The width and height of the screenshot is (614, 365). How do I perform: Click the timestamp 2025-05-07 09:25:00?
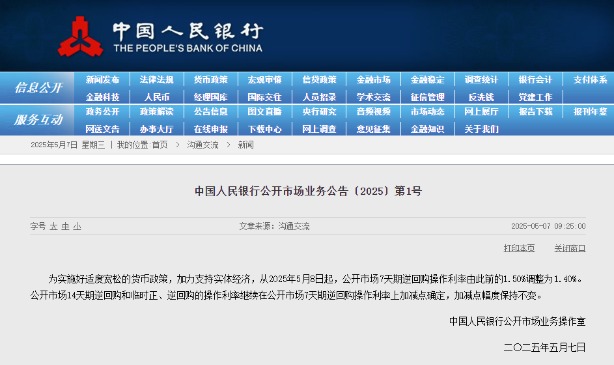[x=548, y=226]
